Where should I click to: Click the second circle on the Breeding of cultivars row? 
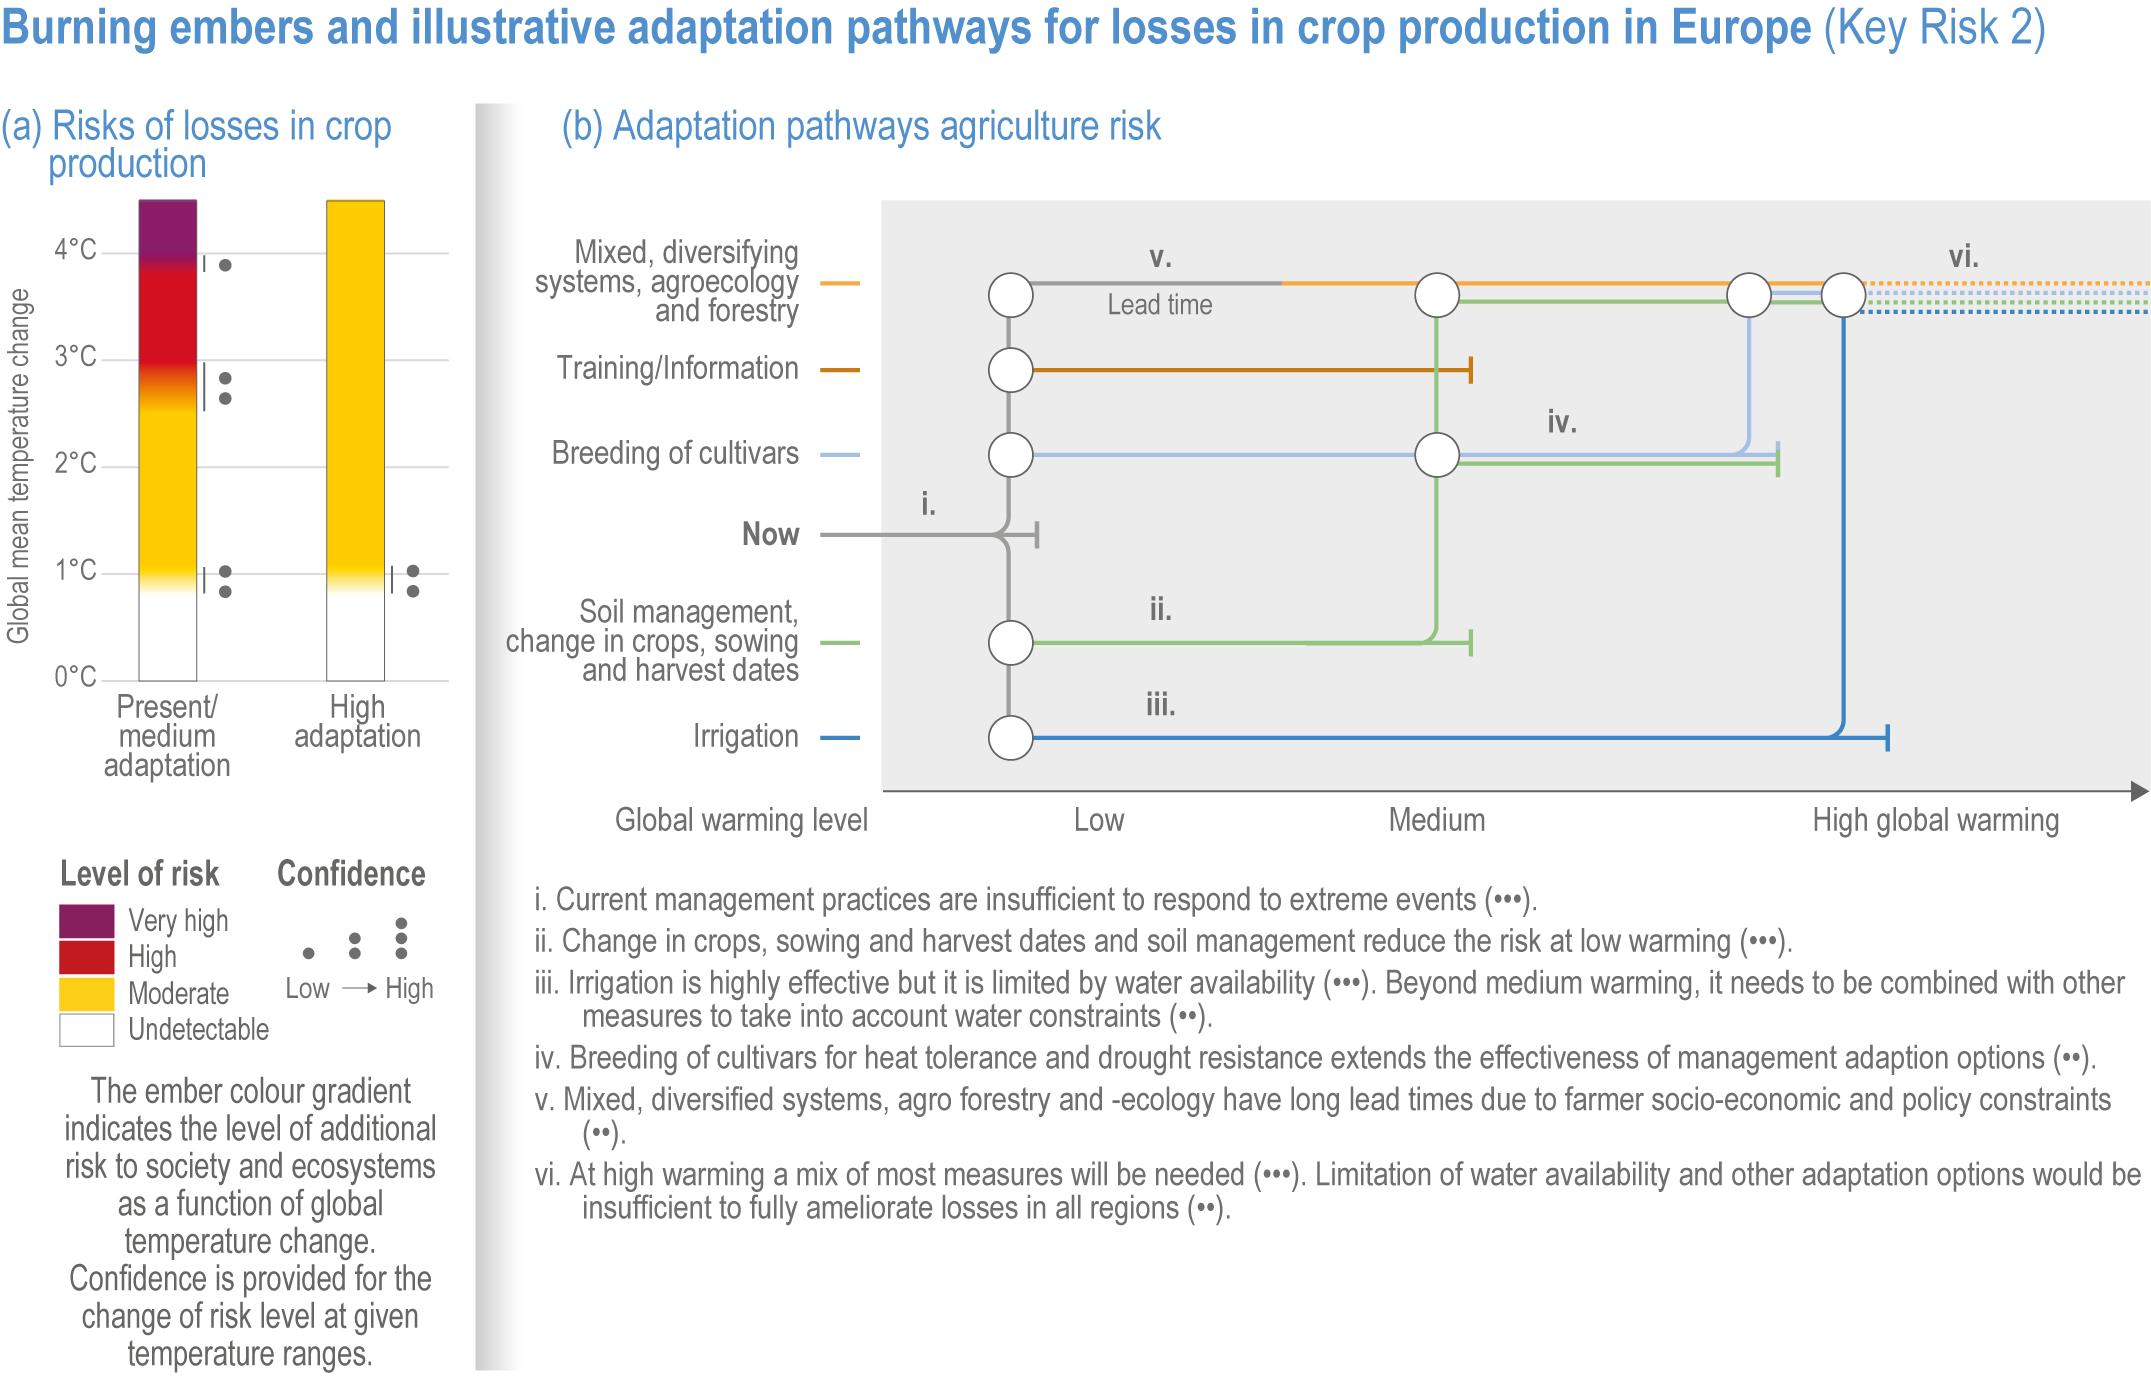1437,455
